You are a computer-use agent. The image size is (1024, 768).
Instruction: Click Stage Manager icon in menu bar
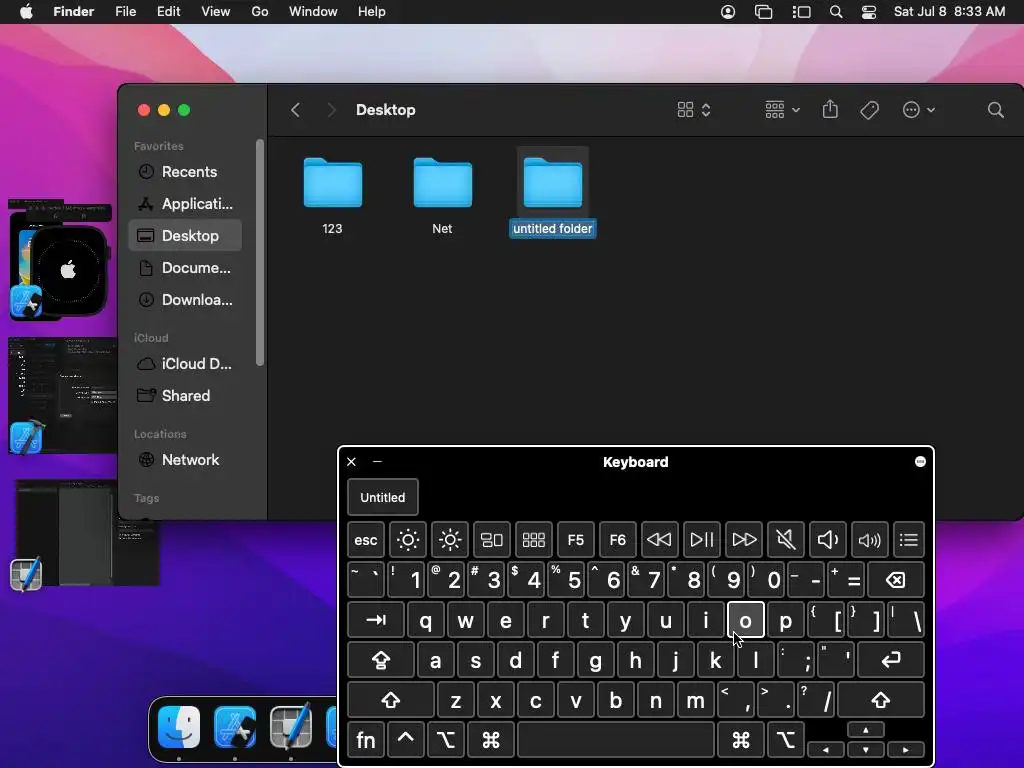(801, 12)
